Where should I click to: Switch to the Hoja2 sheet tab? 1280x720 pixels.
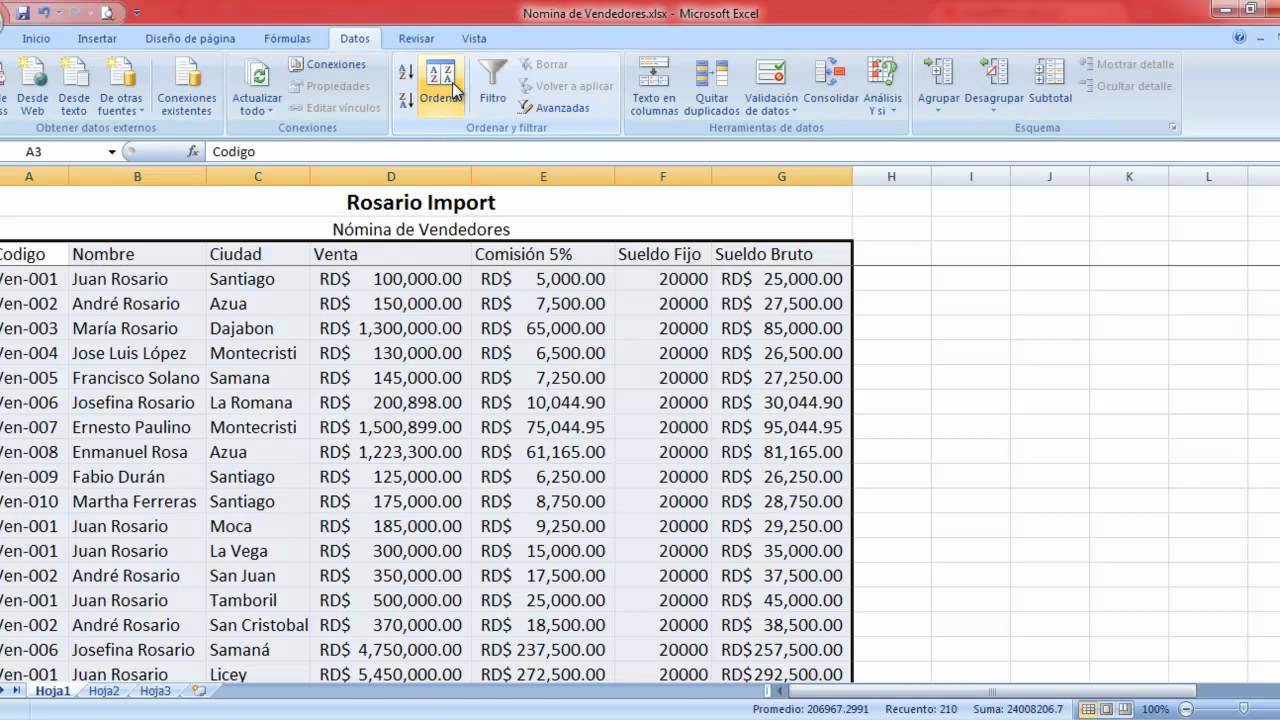[104, 691]
